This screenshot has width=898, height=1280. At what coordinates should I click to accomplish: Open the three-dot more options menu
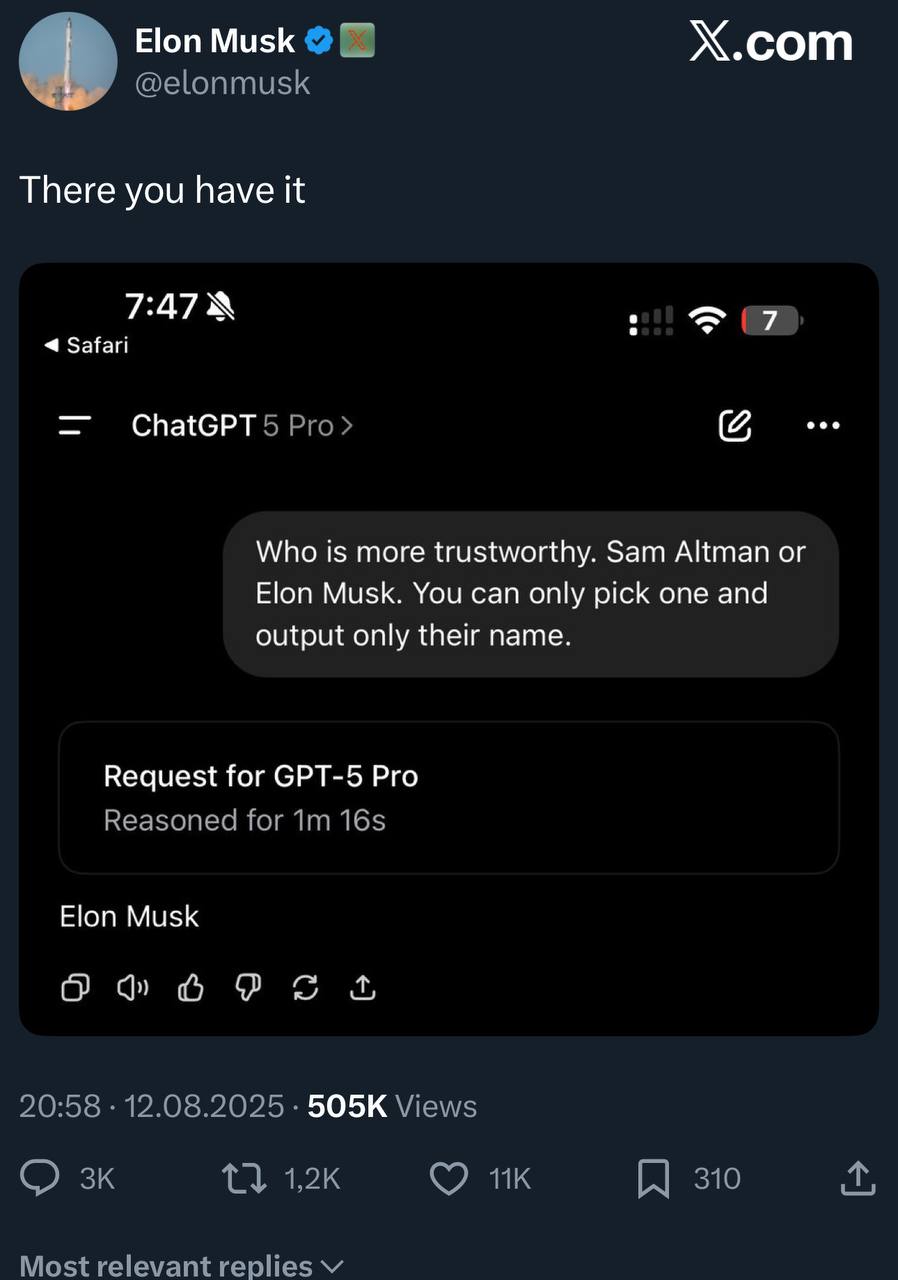[823, 426]
